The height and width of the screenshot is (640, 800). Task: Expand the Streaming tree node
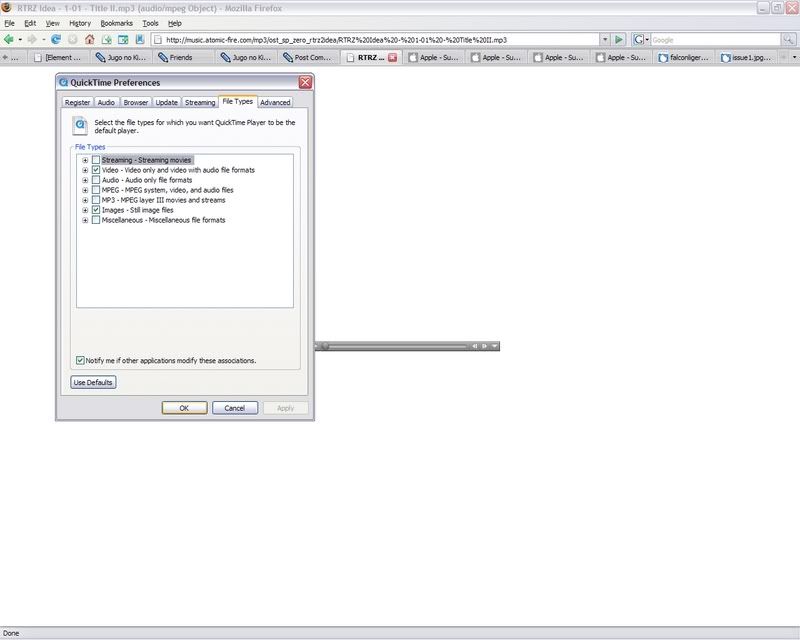[x=85, y=160]
